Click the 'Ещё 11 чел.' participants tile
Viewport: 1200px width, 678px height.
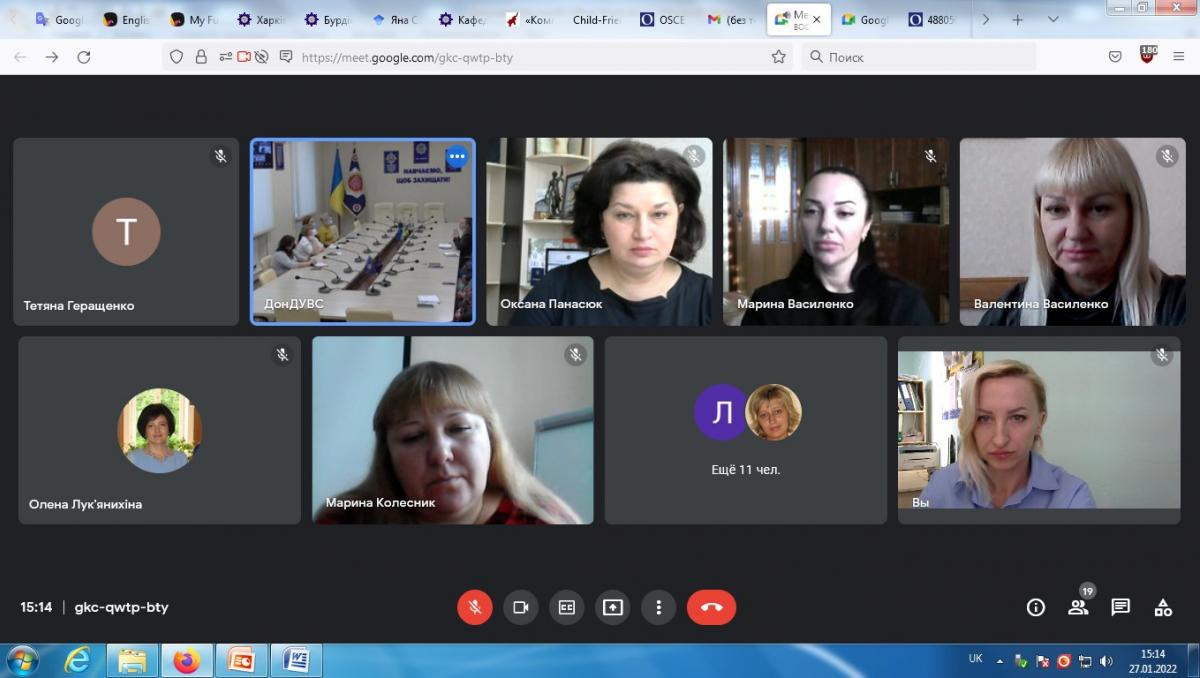pyautogui.click(x=746, y=430)
